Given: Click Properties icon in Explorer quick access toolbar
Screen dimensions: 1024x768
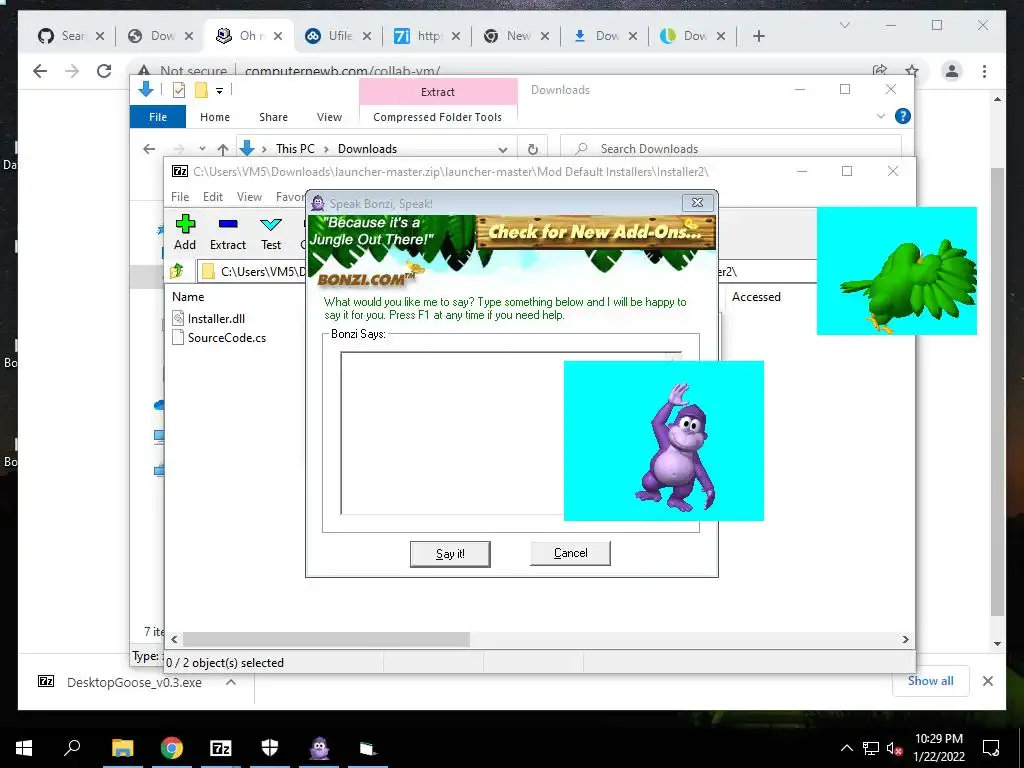Looking at the screenshot, I should (x=178, y=90).
